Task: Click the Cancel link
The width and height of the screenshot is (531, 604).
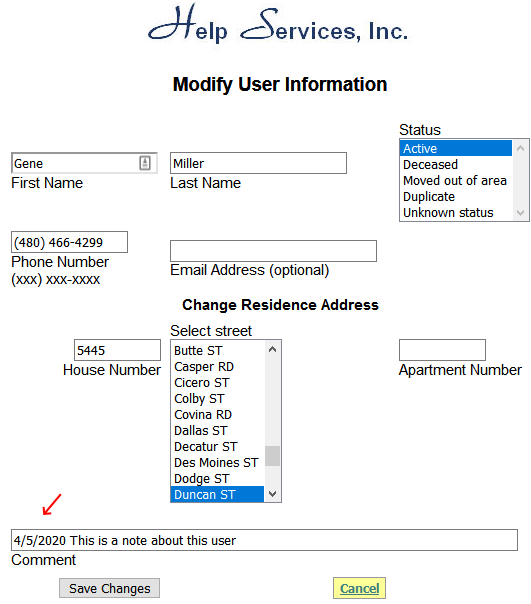Action: coord(360,588)
